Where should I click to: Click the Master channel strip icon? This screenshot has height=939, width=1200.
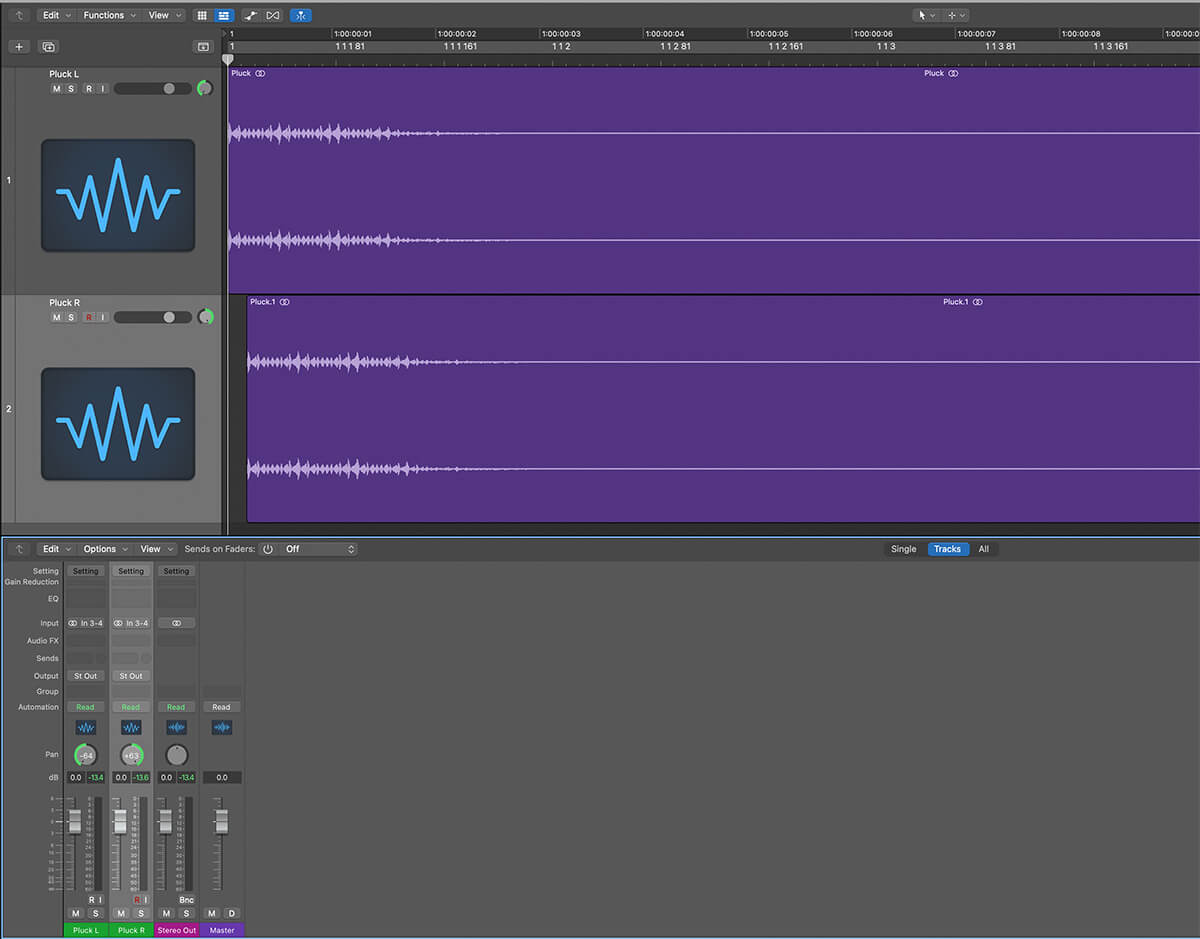[222, 728]
